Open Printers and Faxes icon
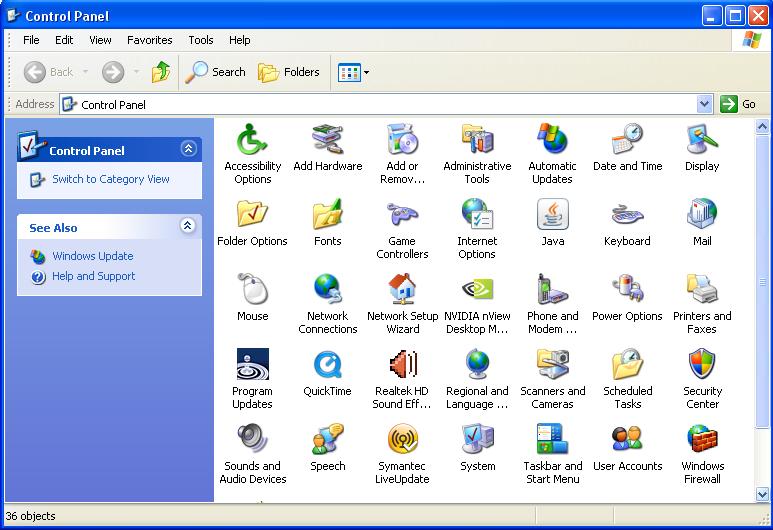 coord(702,289)
